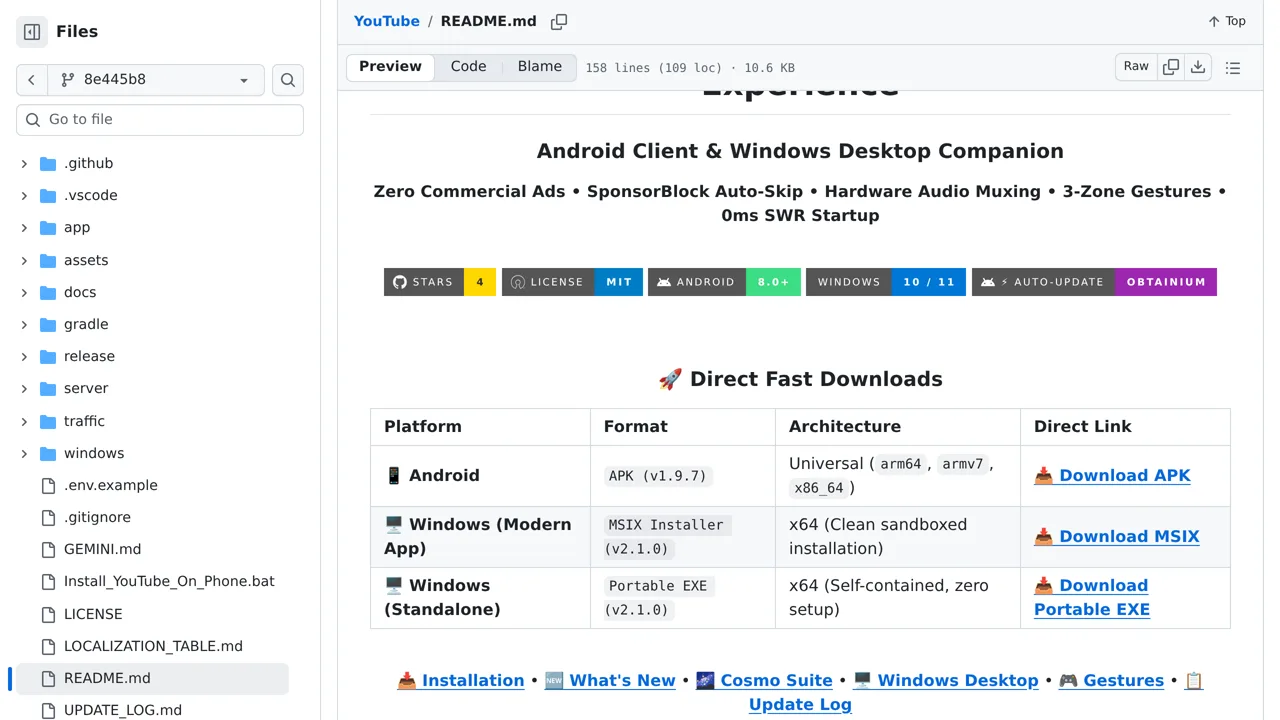Expand the traffic folder chevron
This screenshot has height=720, width=1280.
click(x=24, y=421)
